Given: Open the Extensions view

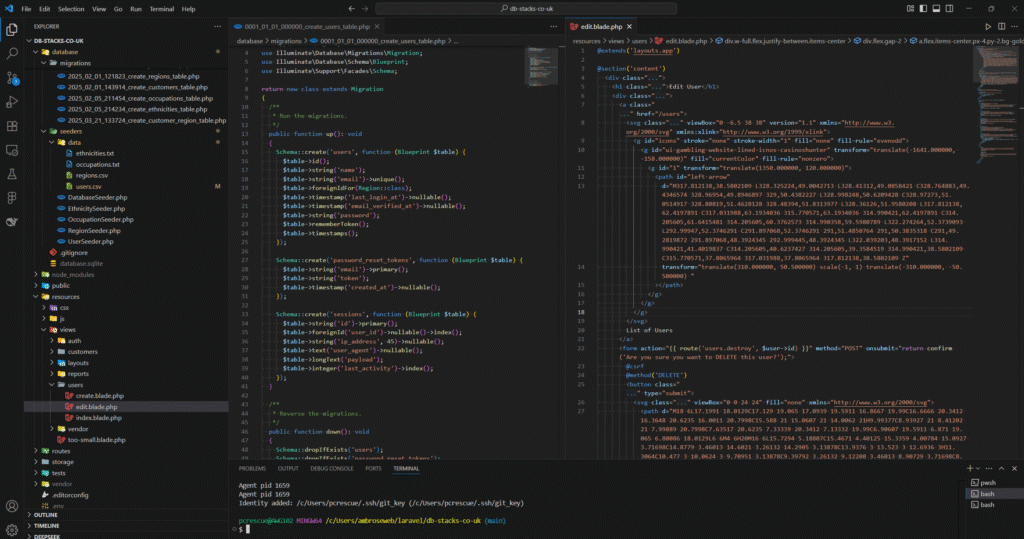Looking at the screenshot, I should 12,126.
